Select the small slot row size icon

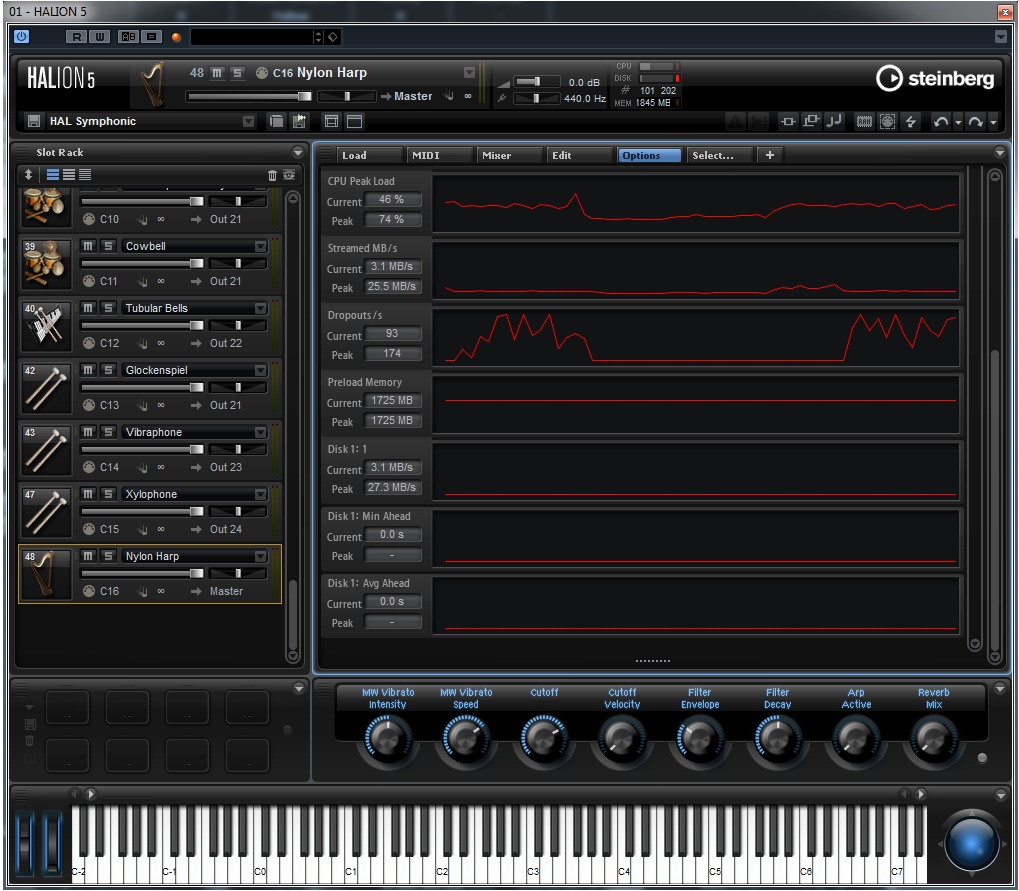click(x=84, y=175)
